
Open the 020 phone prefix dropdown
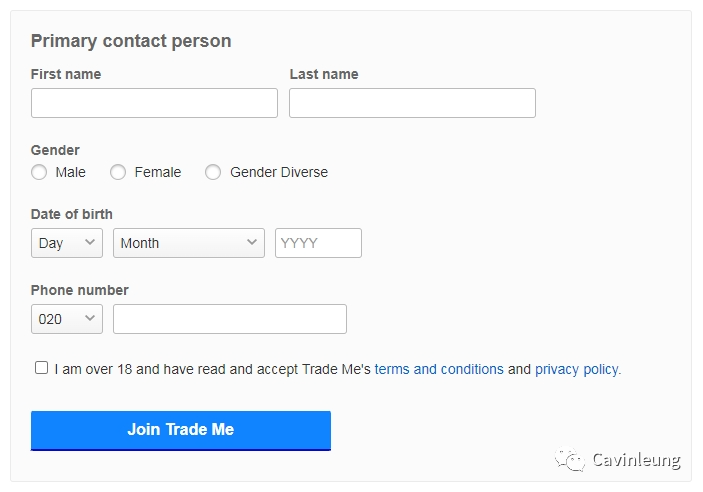point(67,319)
